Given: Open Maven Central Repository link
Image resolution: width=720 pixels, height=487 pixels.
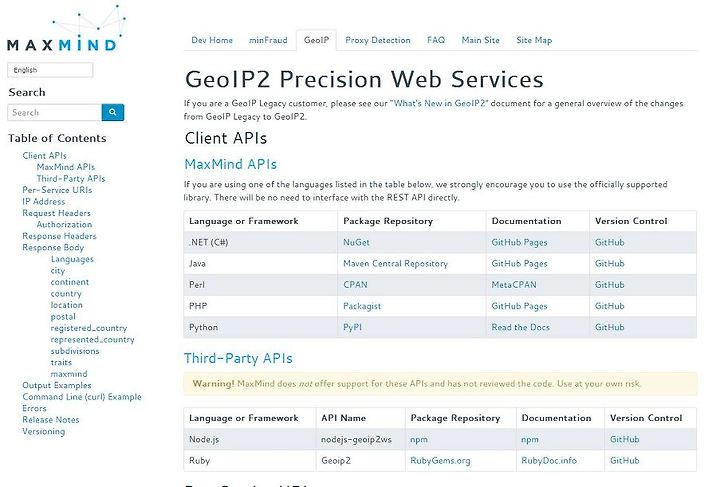Looking at the screenshot, I should tap(395, 263).
